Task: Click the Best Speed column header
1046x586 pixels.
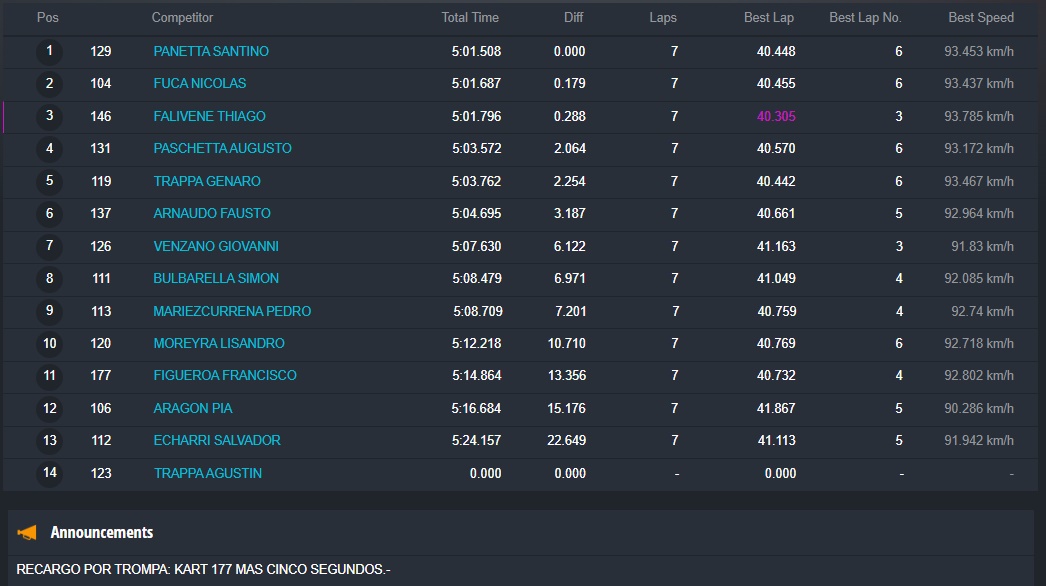Action: [981, 18]
